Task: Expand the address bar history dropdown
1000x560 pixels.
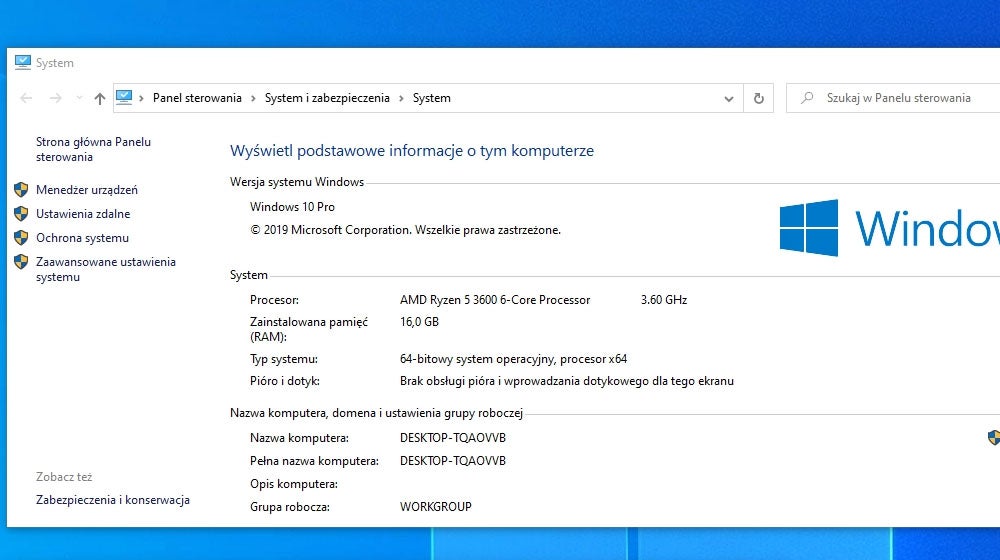Action: [729, 98]
